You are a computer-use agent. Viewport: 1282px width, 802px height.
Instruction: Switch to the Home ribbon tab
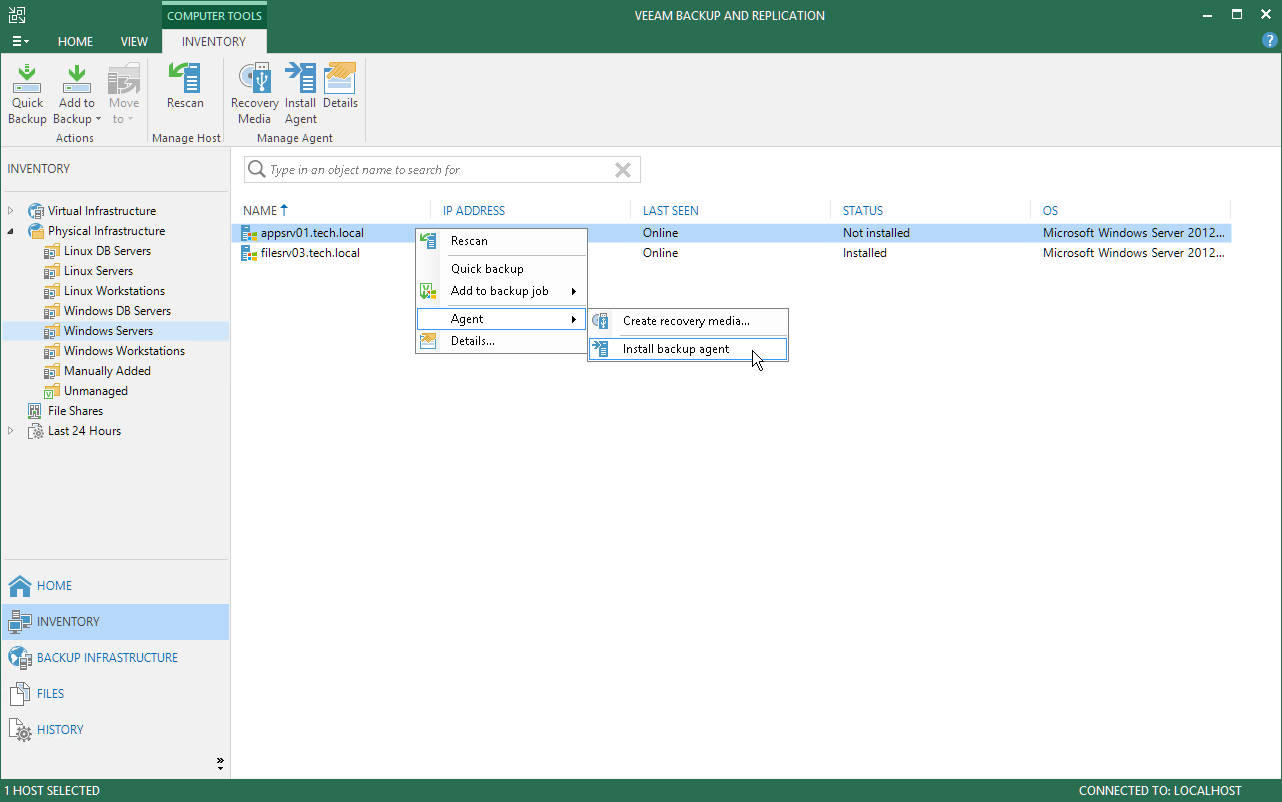(75, 42)
